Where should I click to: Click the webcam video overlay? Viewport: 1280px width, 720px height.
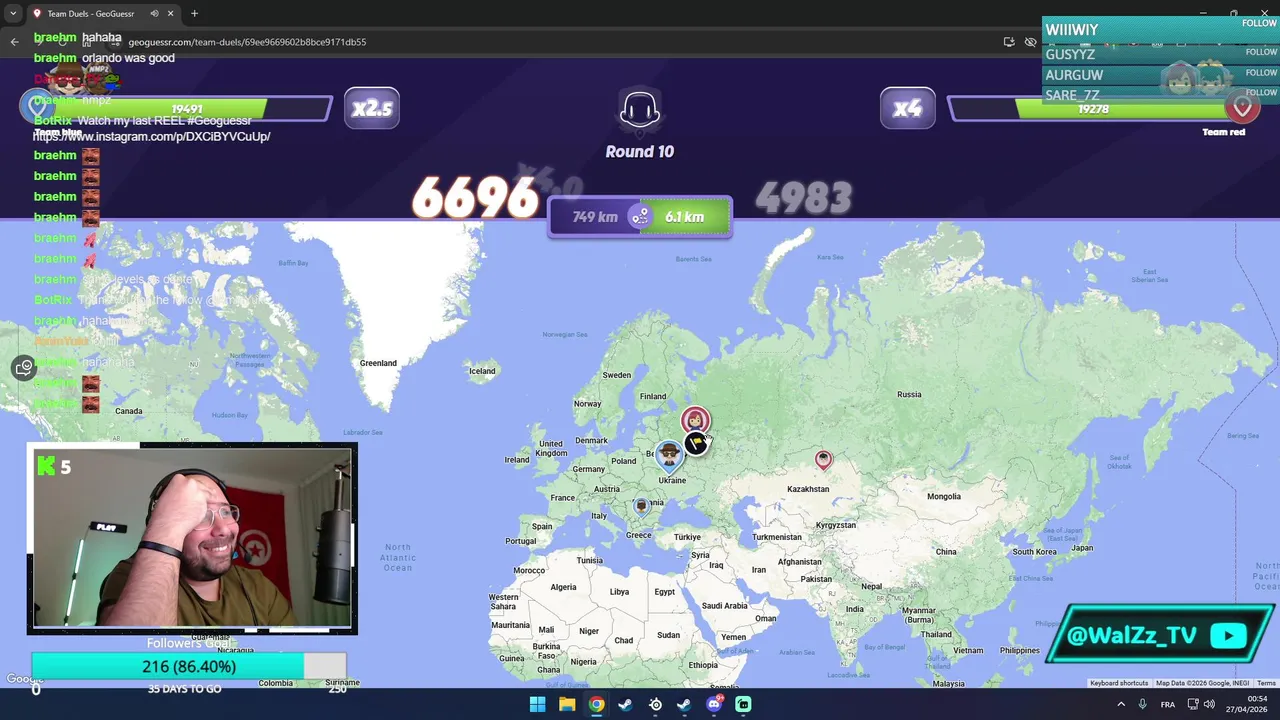point(192,539)
